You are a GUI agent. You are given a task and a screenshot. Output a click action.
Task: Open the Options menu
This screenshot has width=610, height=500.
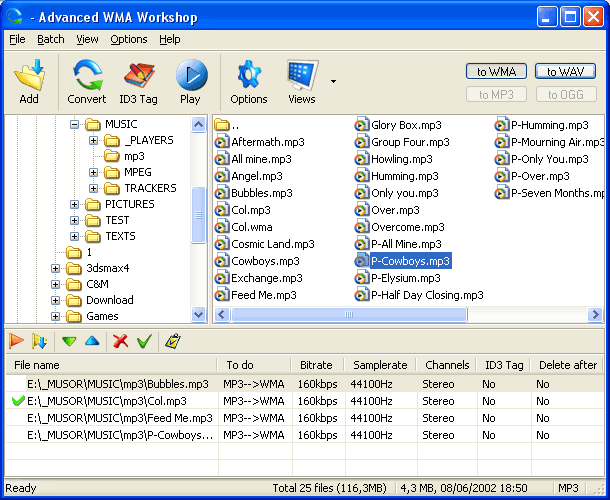click(x=129, y=39)
